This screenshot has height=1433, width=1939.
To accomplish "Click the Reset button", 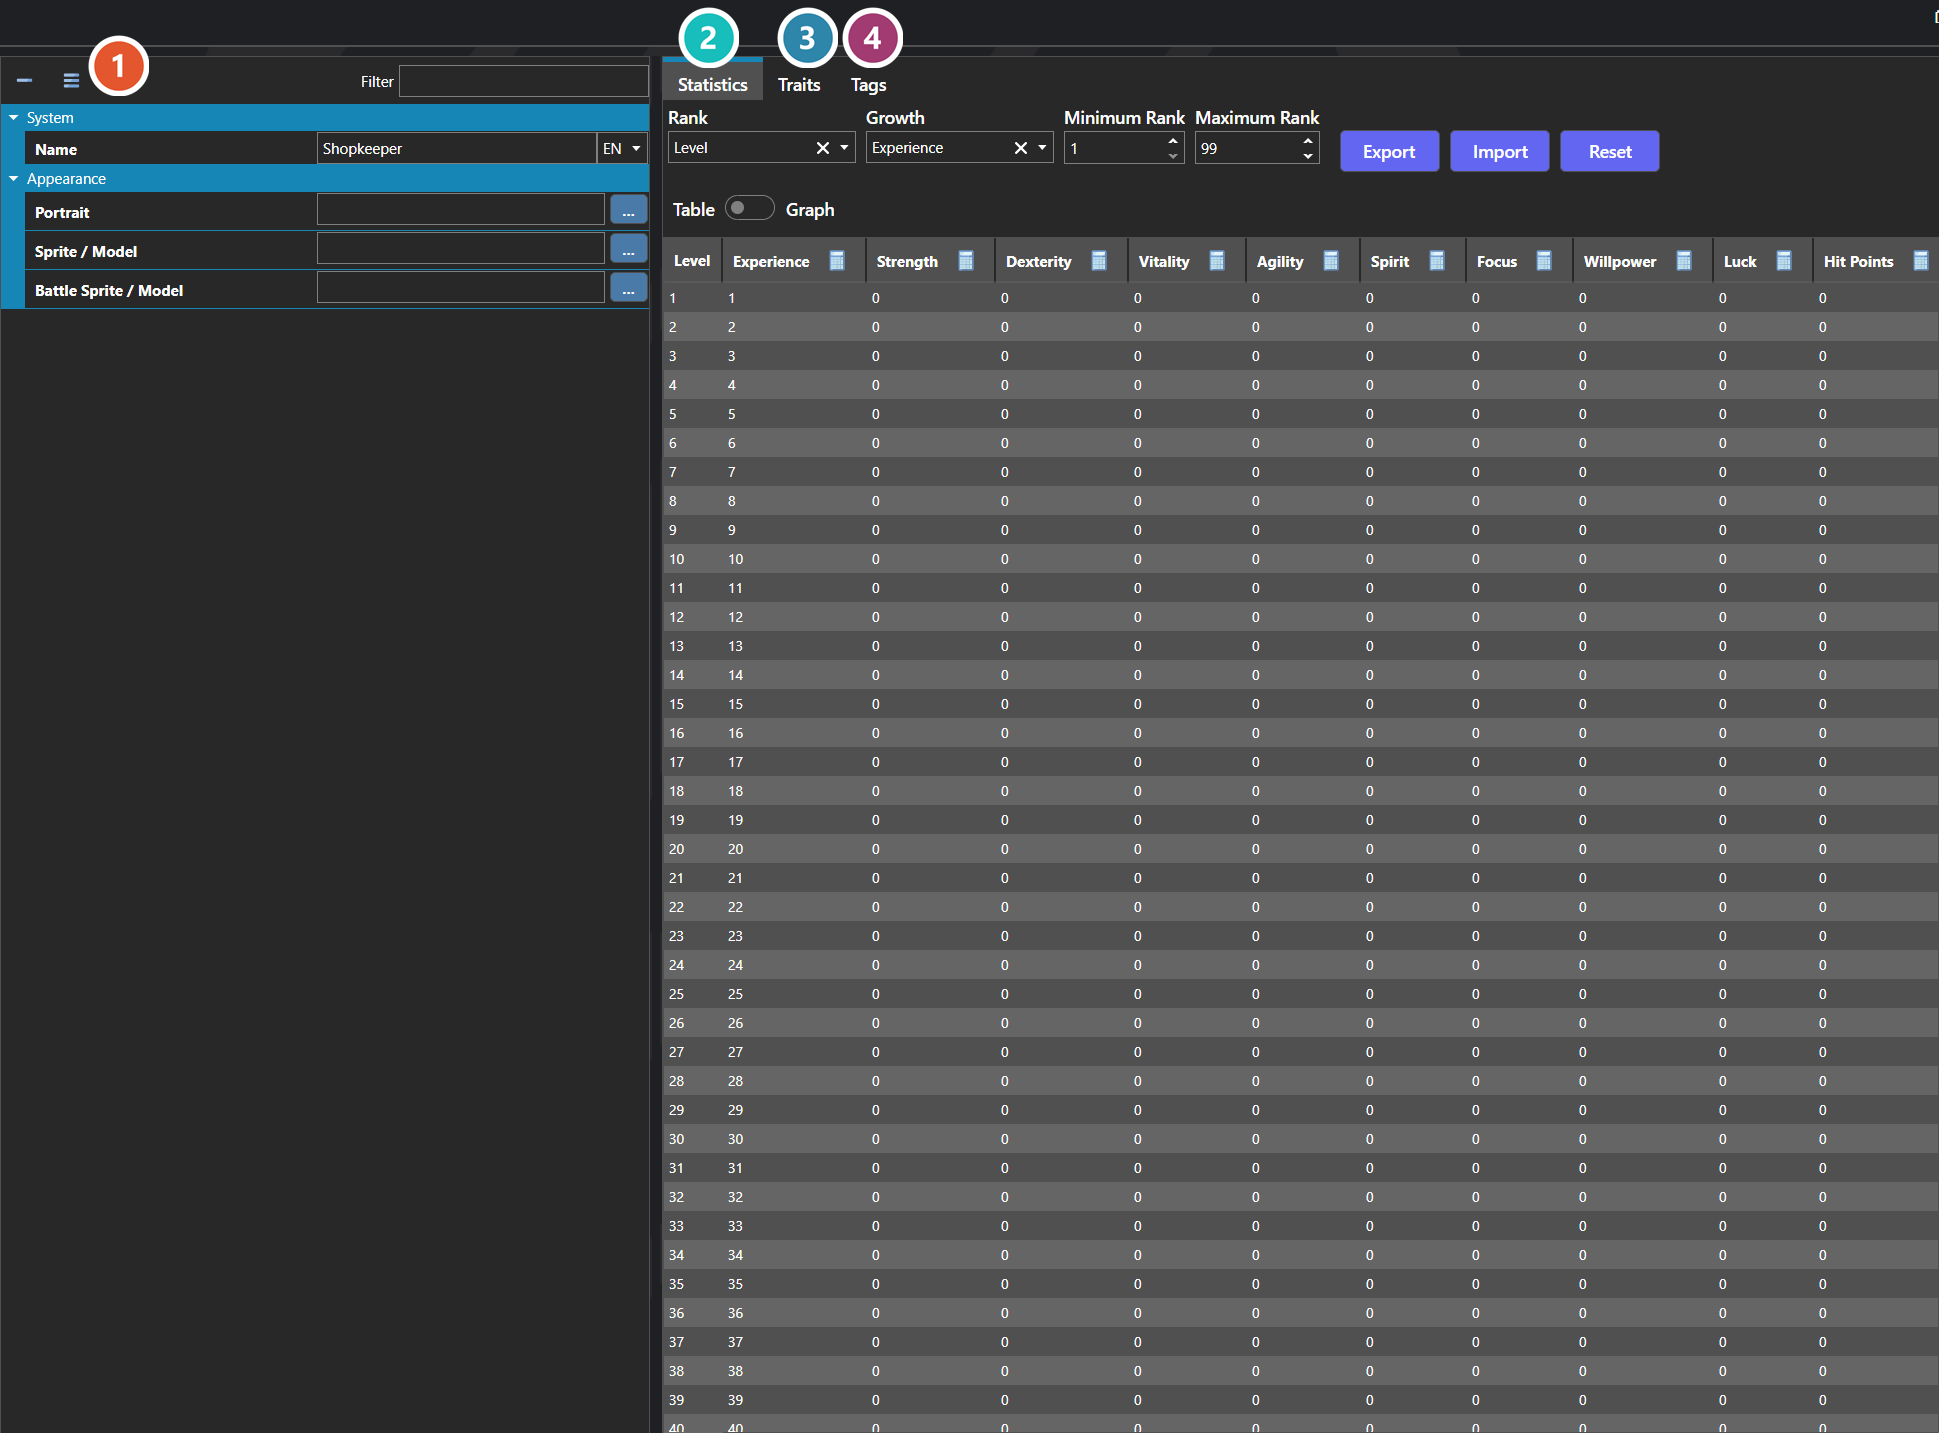I will click(1609, 151).
